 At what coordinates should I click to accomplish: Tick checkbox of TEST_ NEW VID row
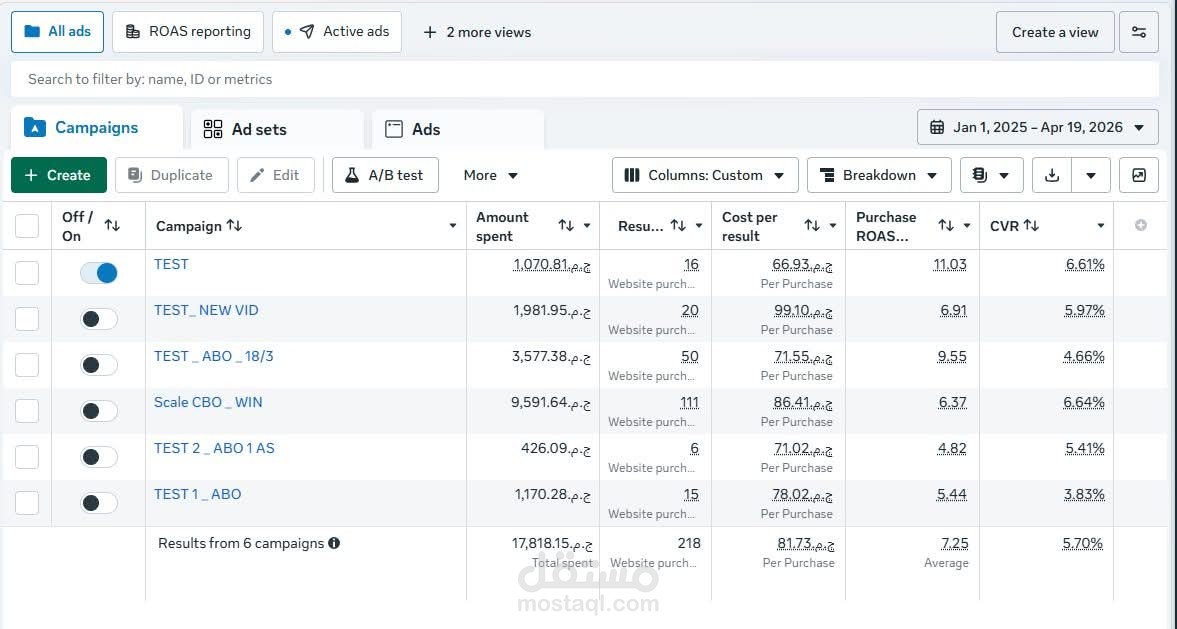27,319
